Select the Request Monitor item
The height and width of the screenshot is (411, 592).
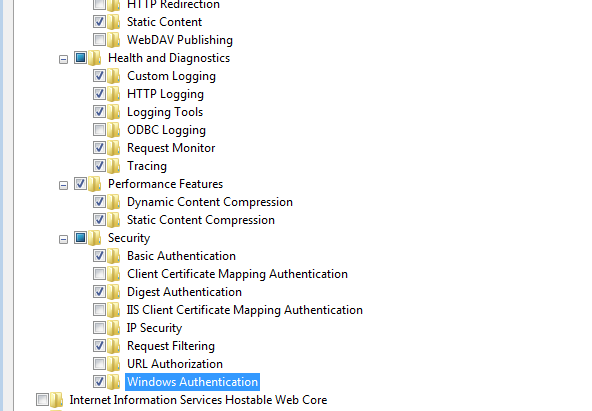click(171, 148)
